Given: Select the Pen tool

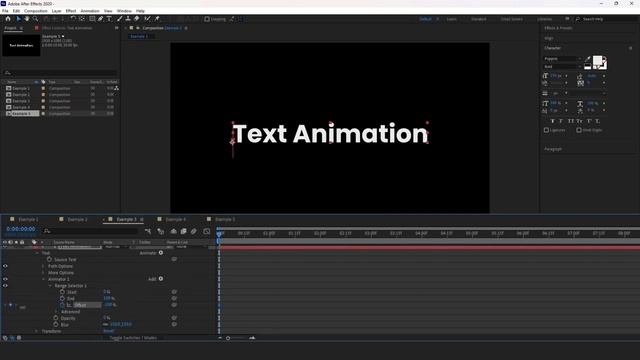Looking at the screenshot, I should click(x=100, y=19).
